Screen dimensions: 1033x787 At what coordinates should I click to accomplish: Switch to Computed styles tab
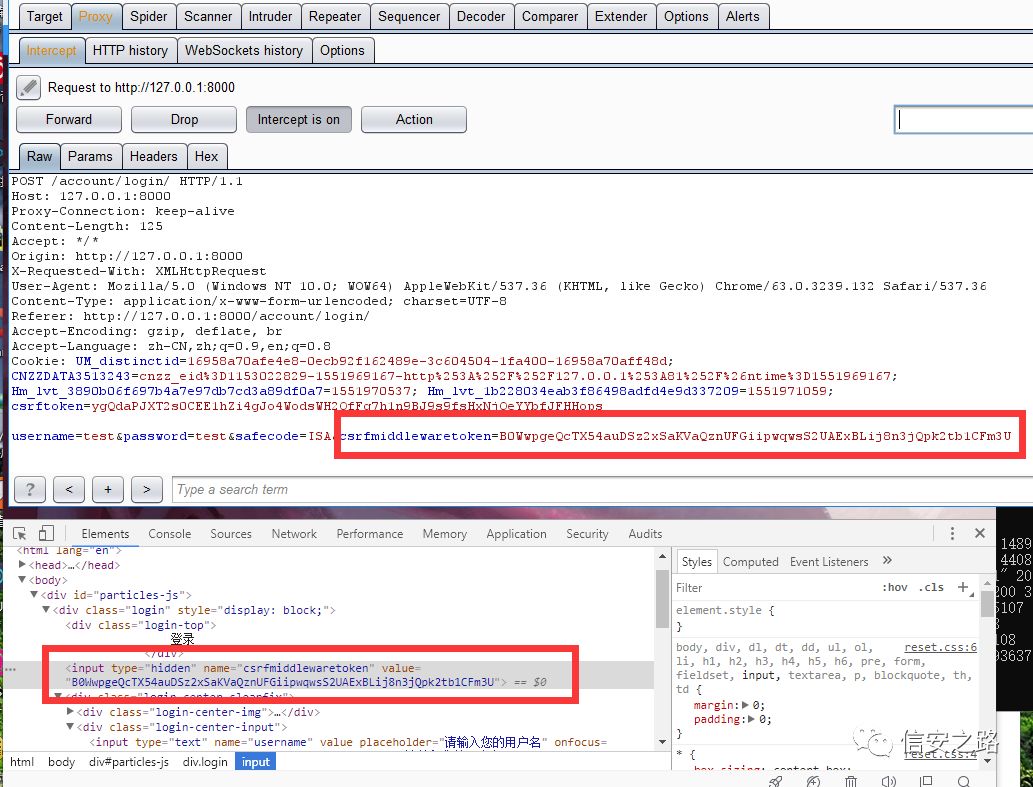click(750, 562)
